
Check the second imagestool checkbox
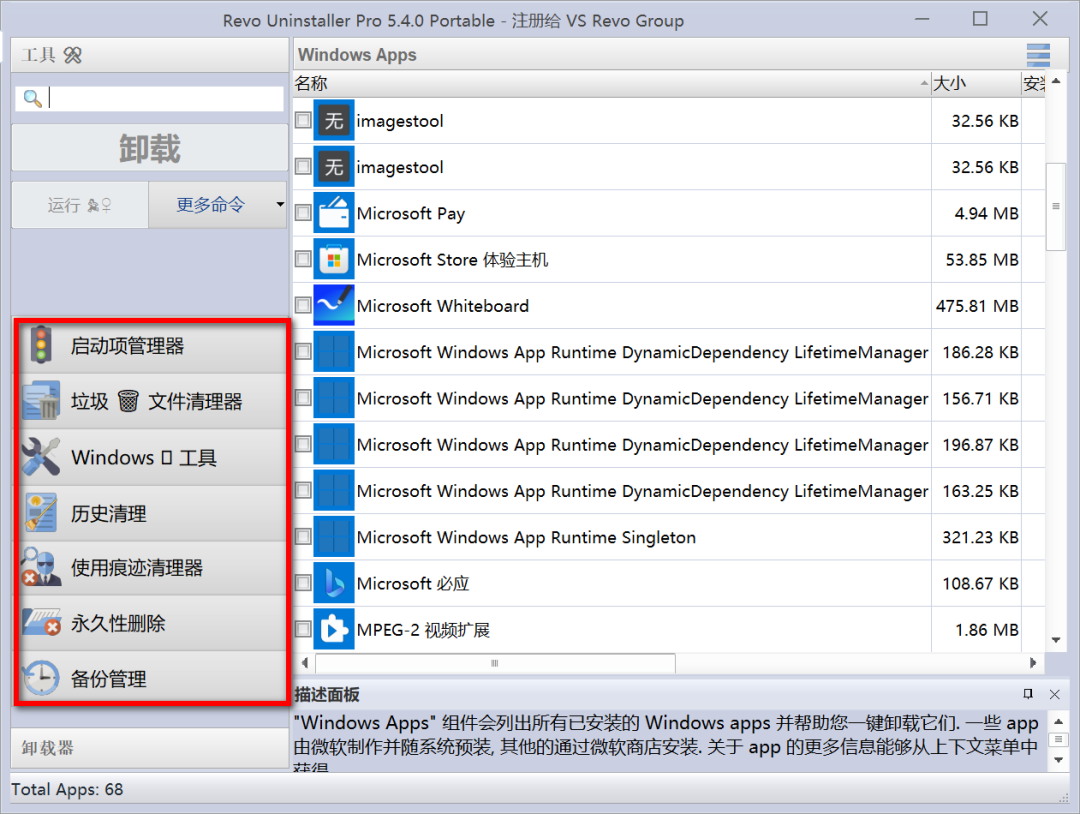click(303, 166)
